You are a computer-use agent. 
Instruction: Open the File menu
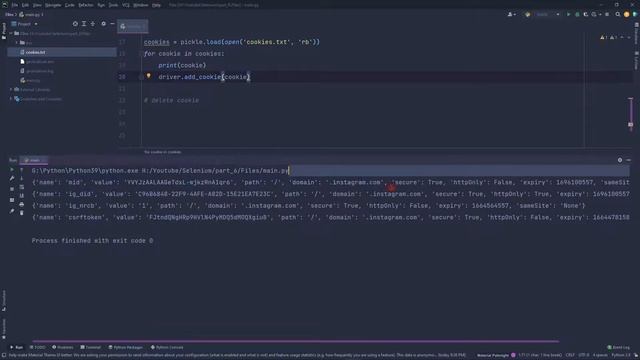[x=15, y=5]
